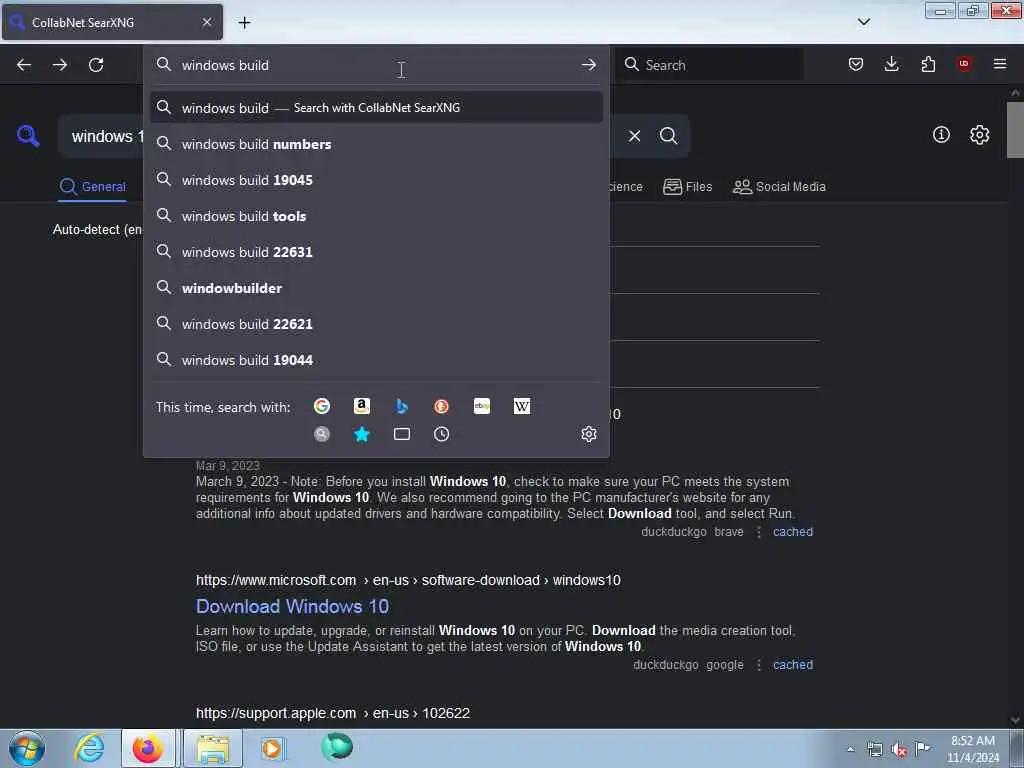Switch to the General results tab

click(x=92, y=187)
